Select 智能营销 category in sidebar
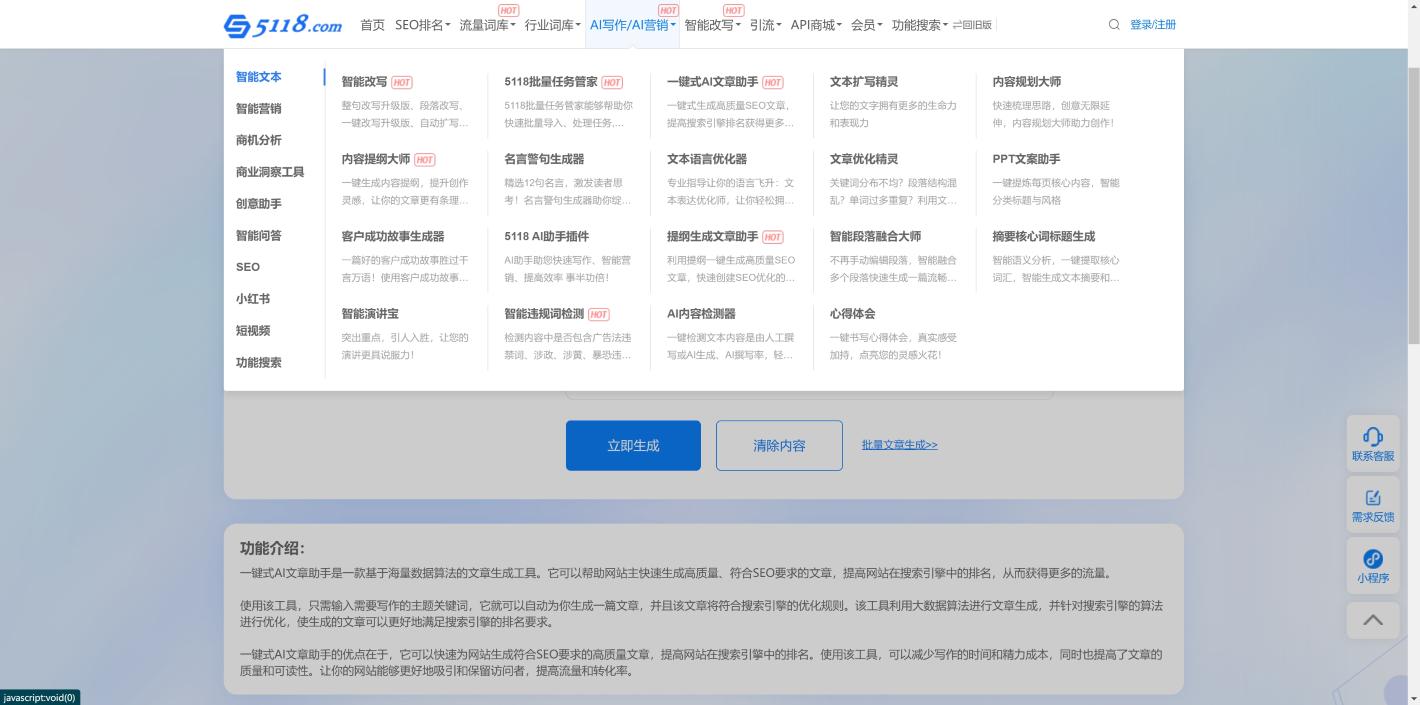This screenshot has height=705, width=1420. pyautogui.click(x=259, y=109)
